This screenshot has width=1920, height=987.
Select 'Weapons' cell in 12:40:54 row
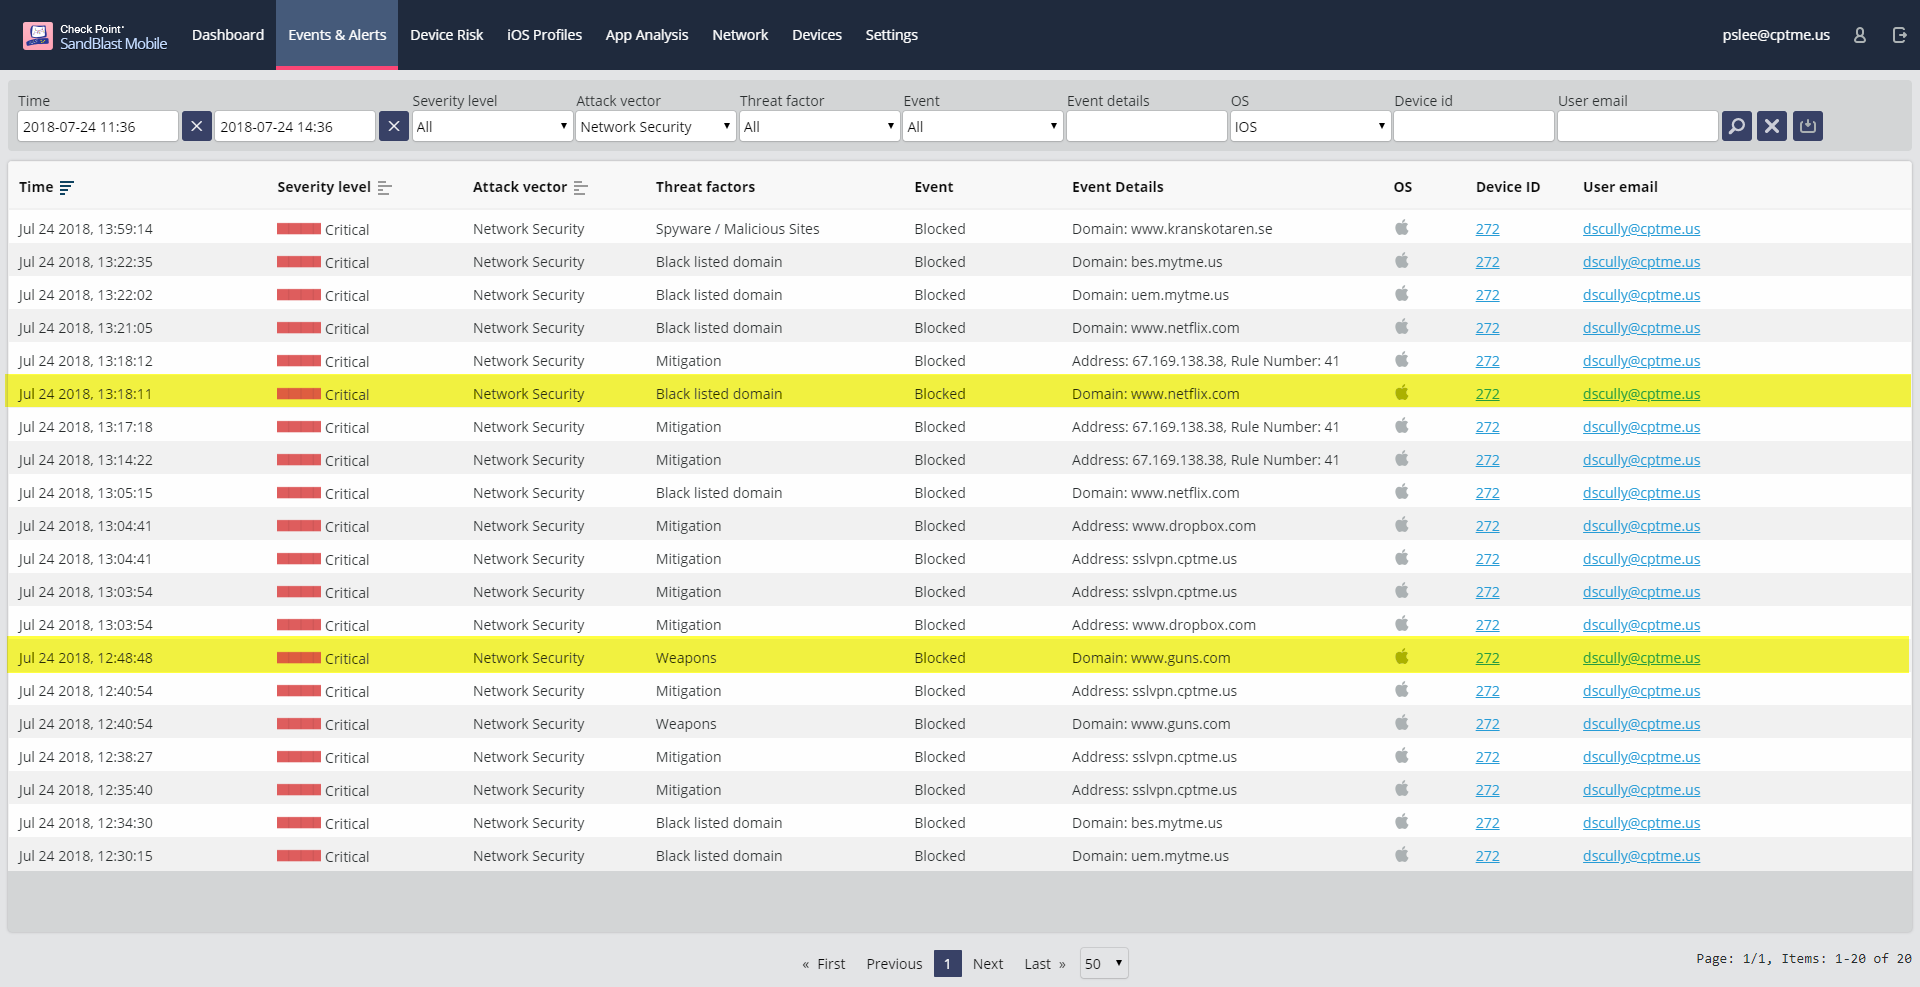coord(686,724)
